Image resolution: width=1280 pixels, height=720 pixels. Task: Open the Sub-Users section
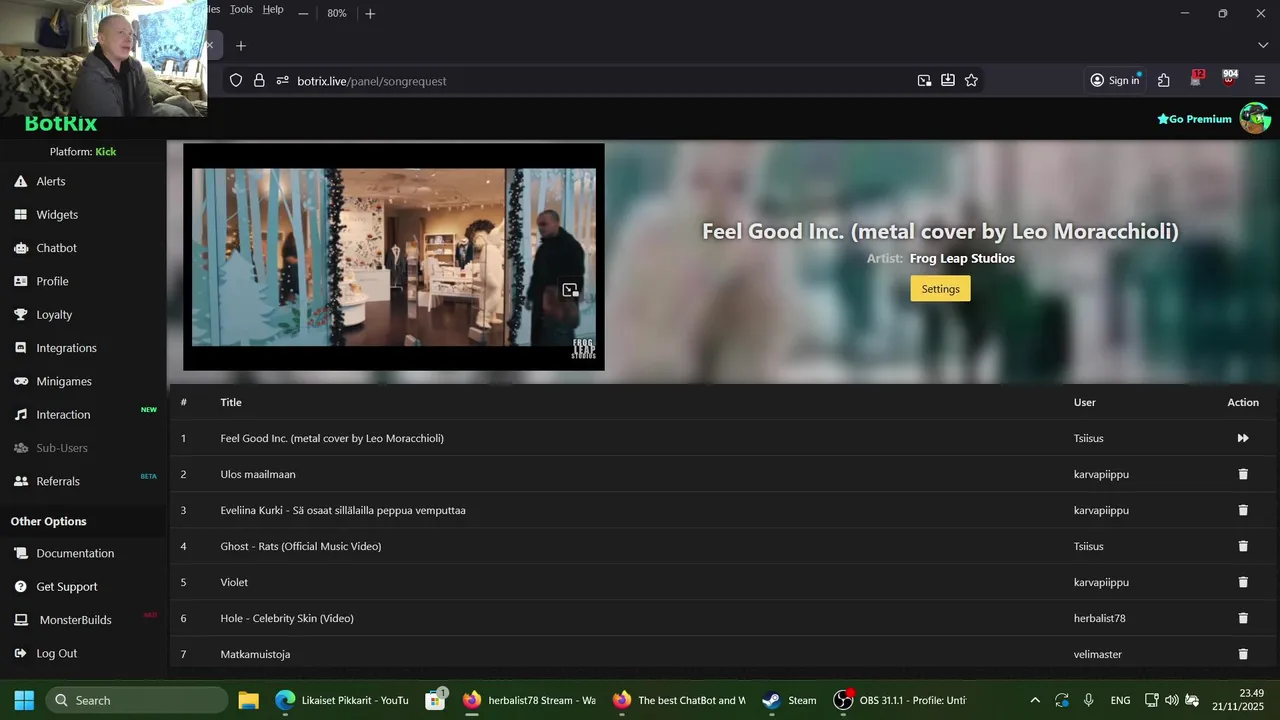[62, 448]
